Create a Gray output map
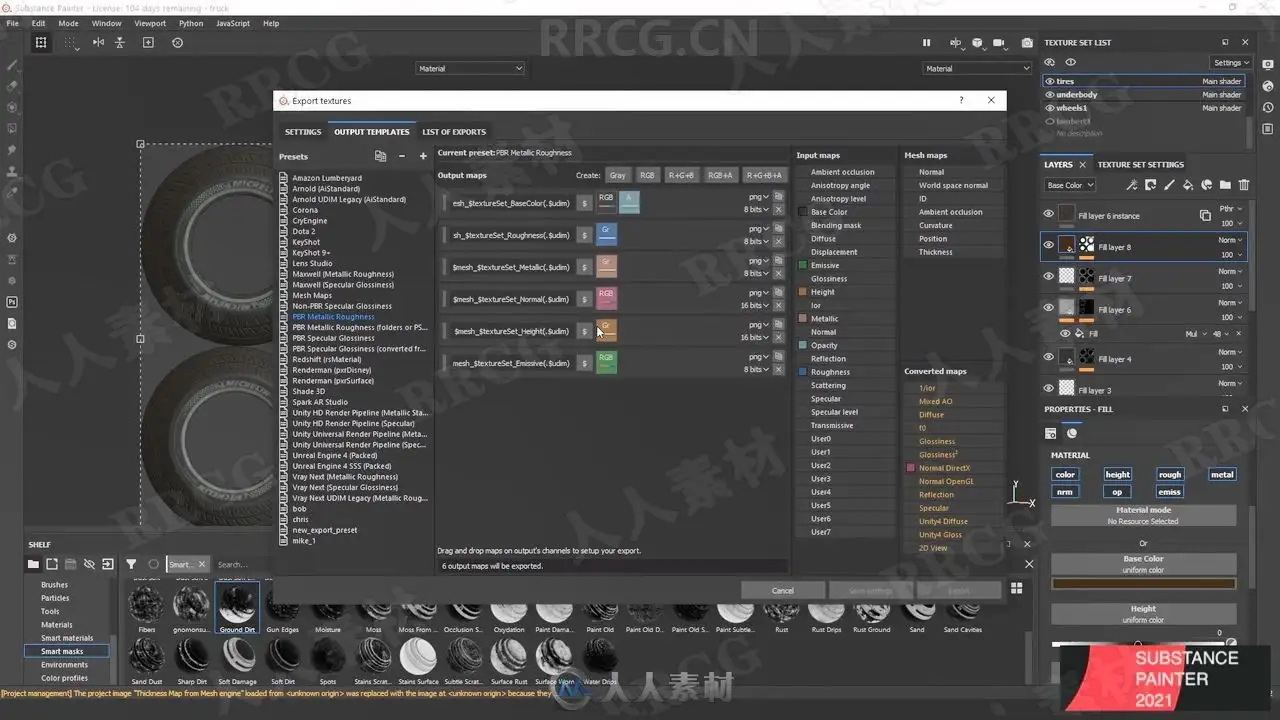Image resolution: width=1280 pixels, height=720 pixels. 617,175
